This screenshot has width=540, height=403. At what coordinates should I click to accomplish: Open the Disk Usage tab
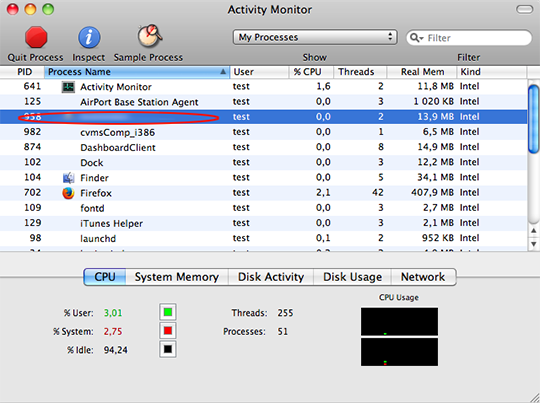tap(352, 277)
